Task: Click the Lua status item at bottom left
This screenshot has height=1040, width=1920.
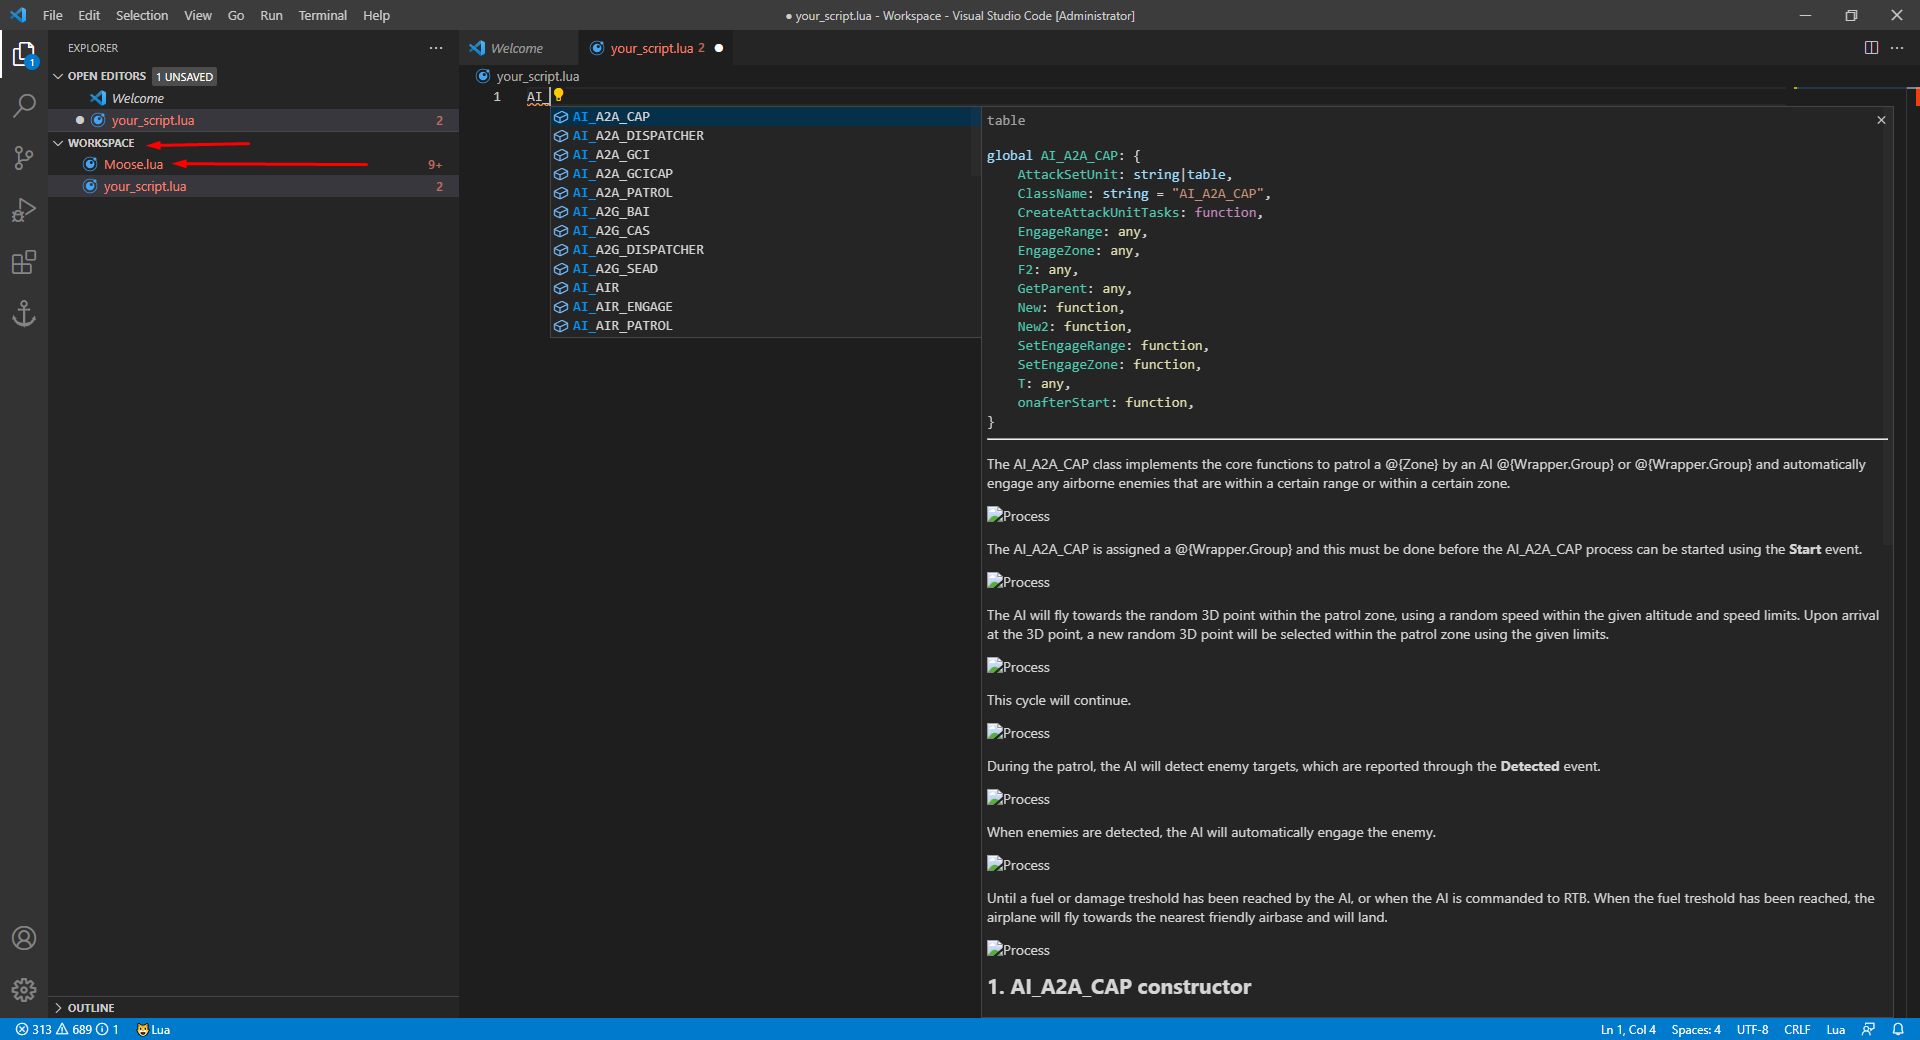Action: point(153,1029)
